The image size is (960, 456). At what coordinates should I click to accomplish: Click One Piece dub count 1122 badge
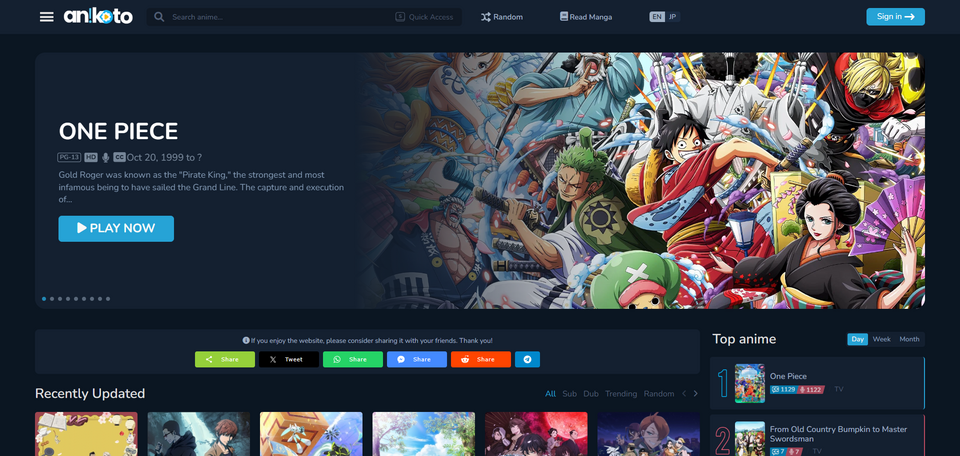[x=810, y=389]
